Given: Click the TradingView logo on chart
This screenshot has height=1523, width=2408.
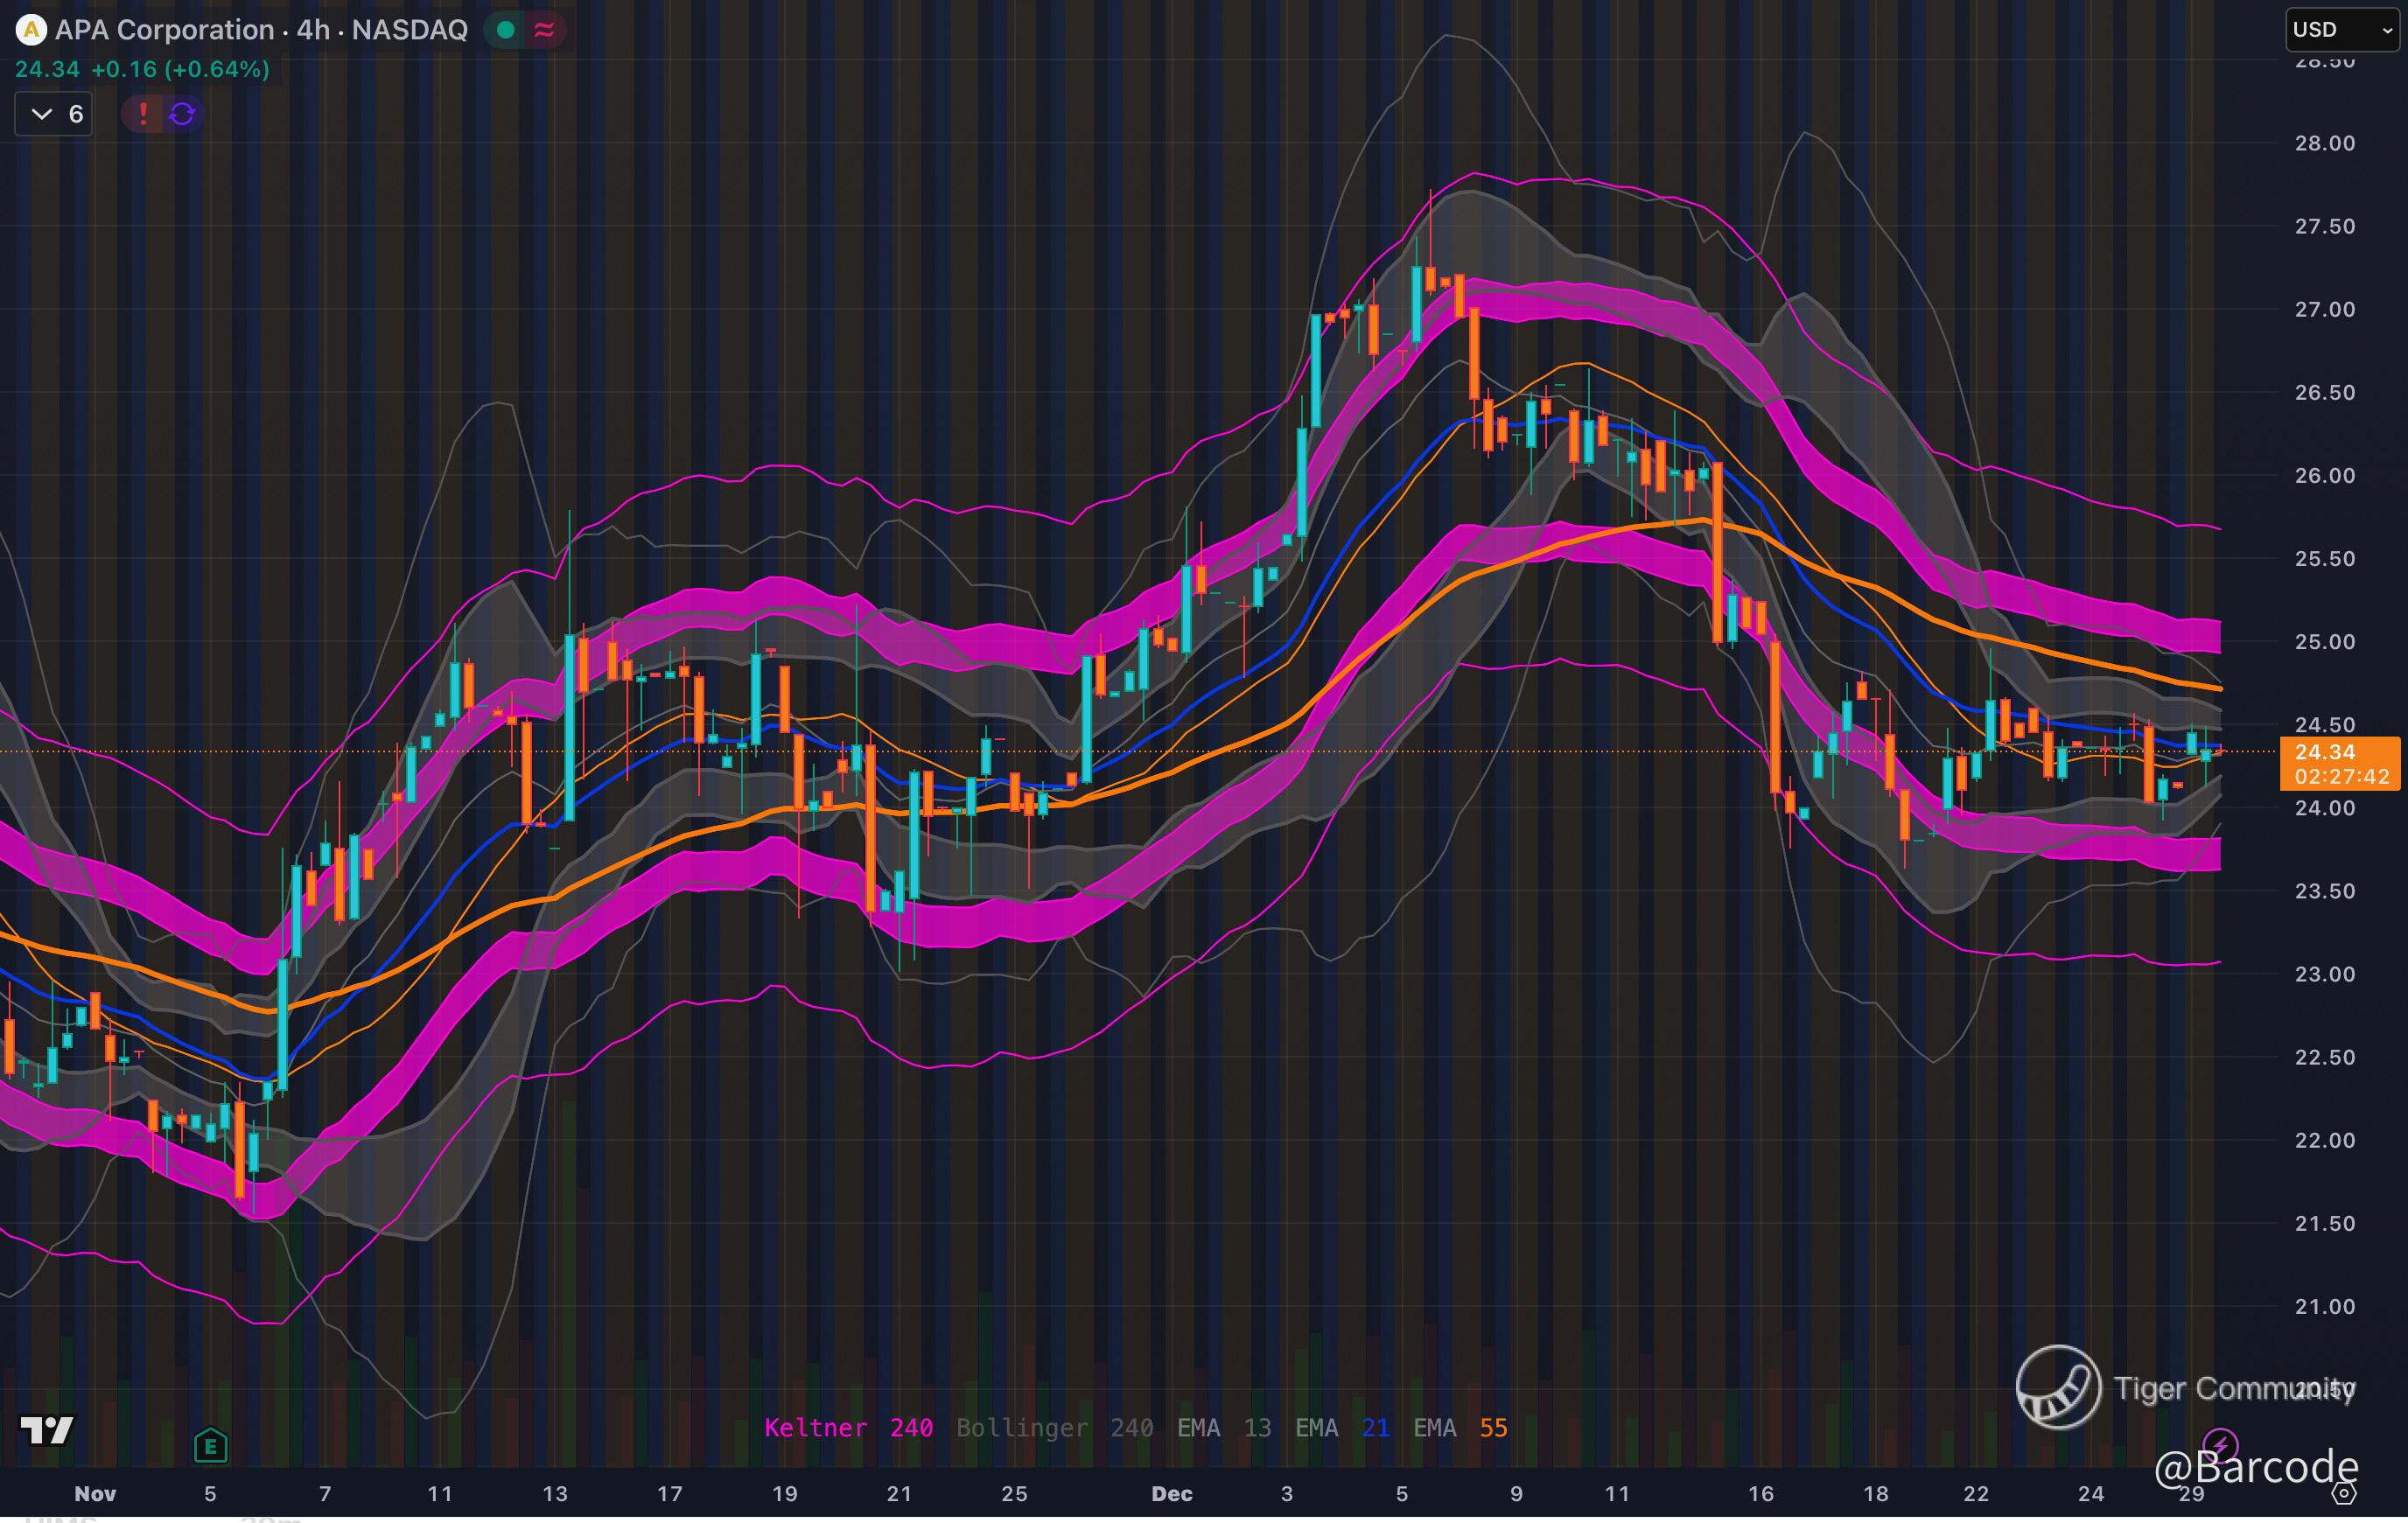Looking at the screenshot, I should pos(47,1430).
